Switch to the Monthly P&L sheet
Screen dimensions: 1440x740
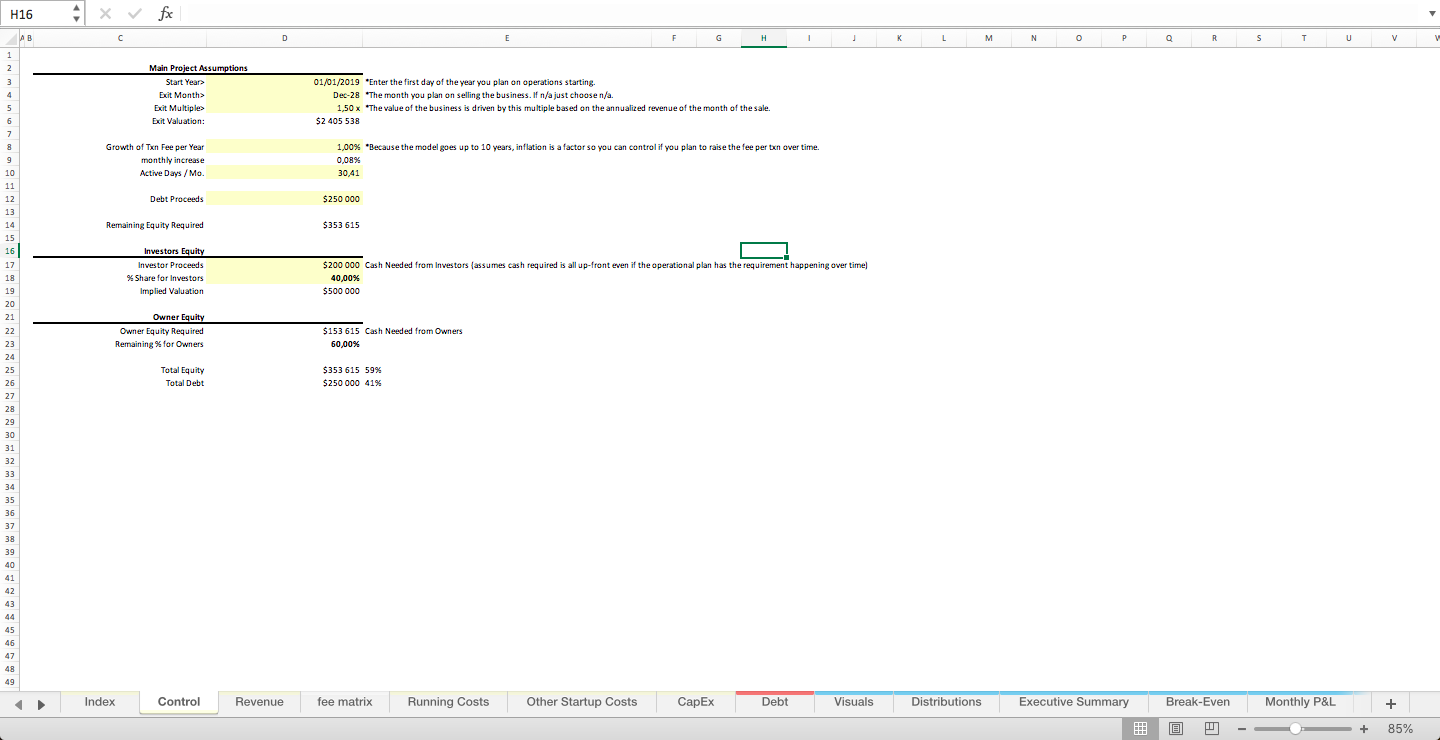coord(1300,702)
